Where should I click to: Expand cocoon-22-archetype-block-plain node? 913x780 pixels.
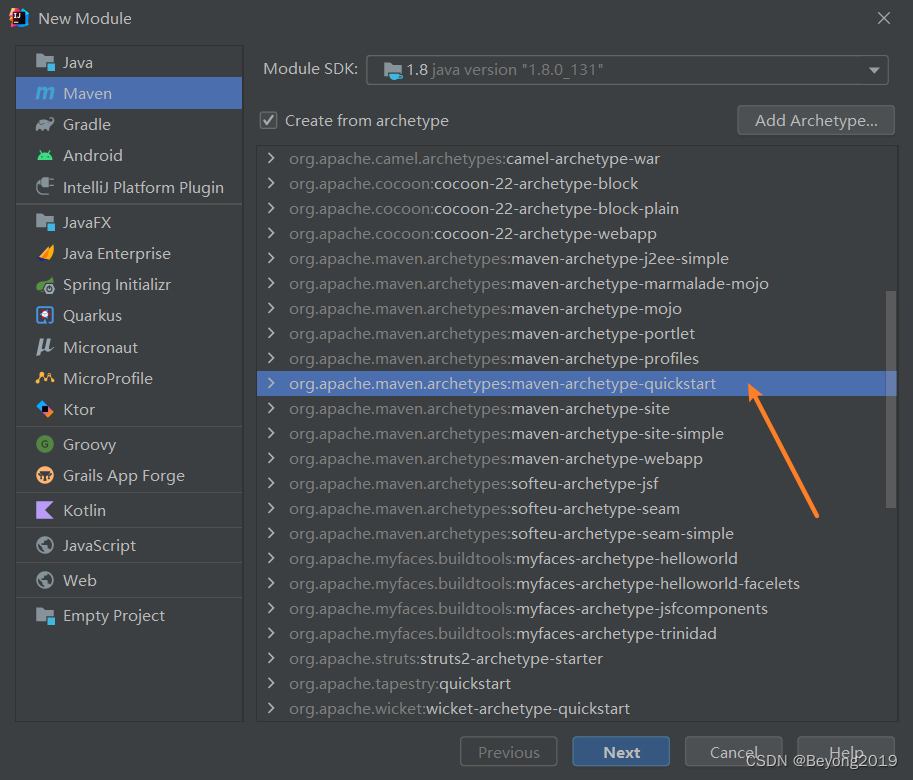(x=271, y=208)
